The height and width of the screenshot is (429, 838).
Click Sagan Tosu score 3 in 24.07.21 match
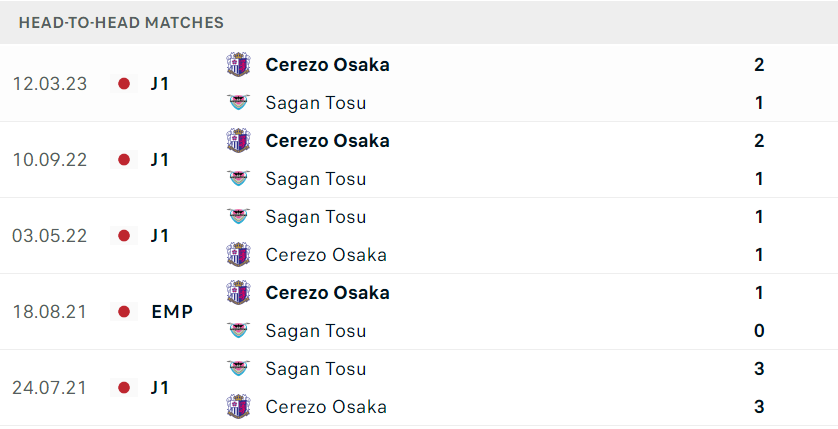pos(759,368)
